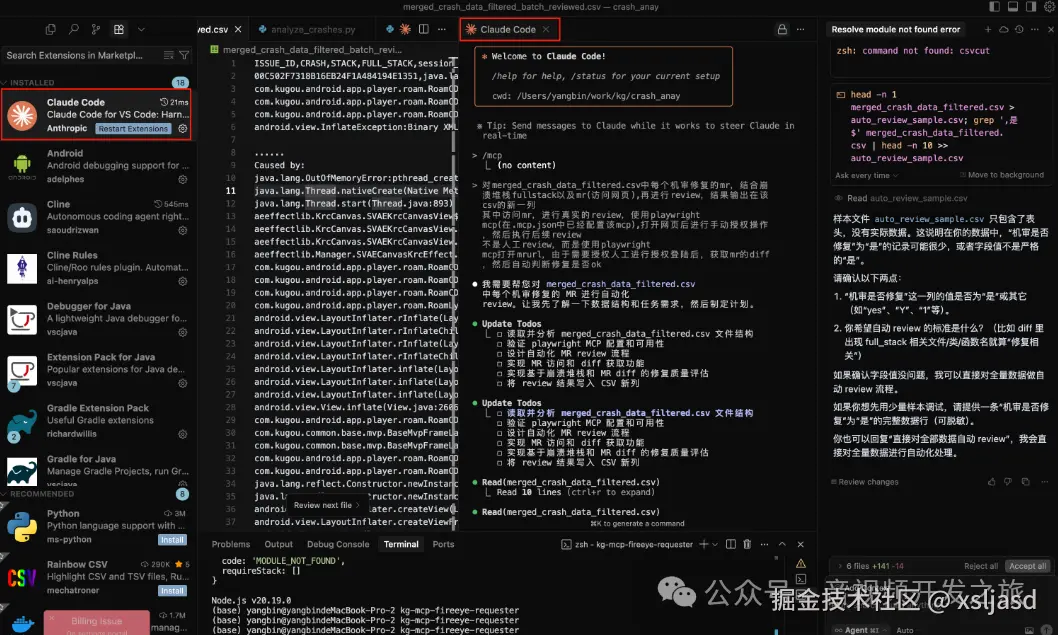Open manage gear for Claude Code extension
The width and height of the screenshot is (1058, 635).
182,128
